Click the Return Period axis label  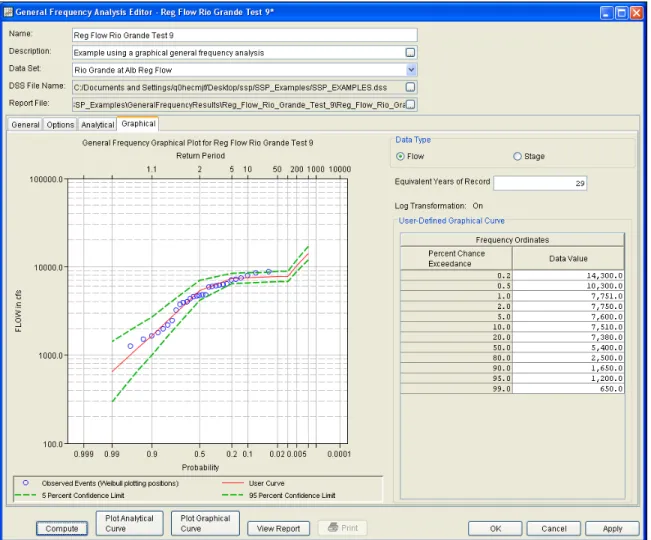201,156
